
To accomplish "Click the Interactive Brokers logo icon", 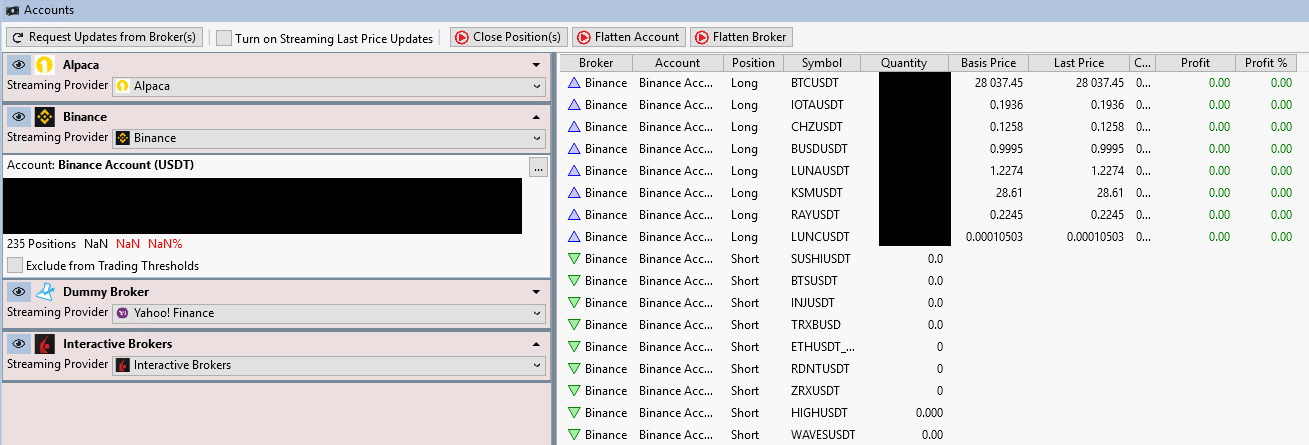I will click(x=44, y=344).
